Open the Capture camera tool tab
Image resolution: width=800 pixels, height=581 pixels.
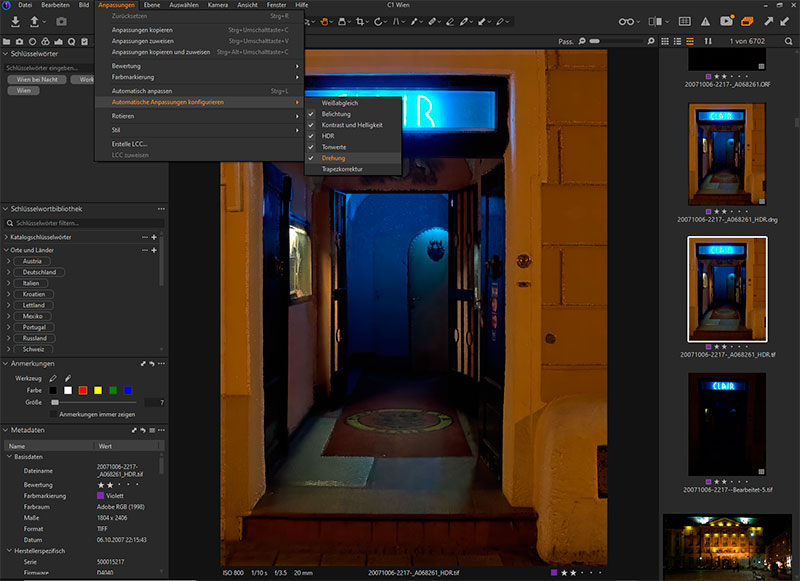19,41
